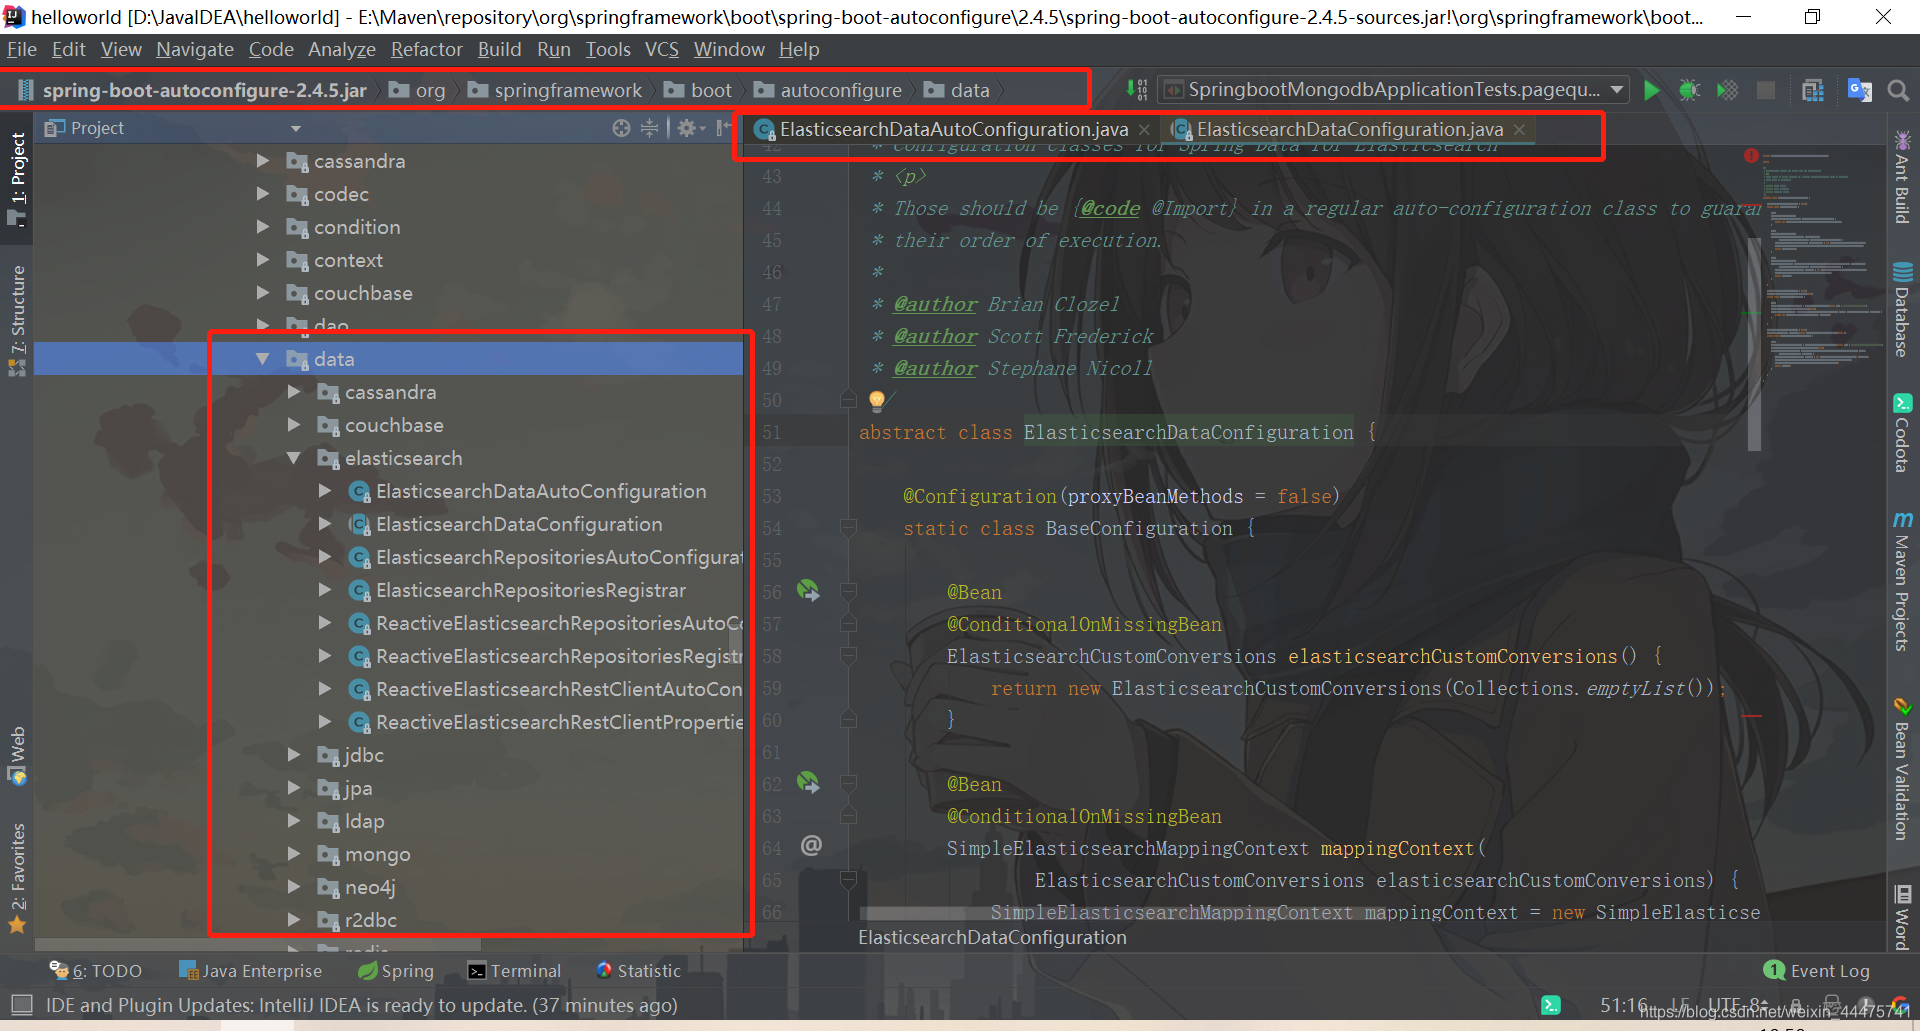Open the Word side panel
This screenshot has height=1031, width=1920.
pos(1902,916)
